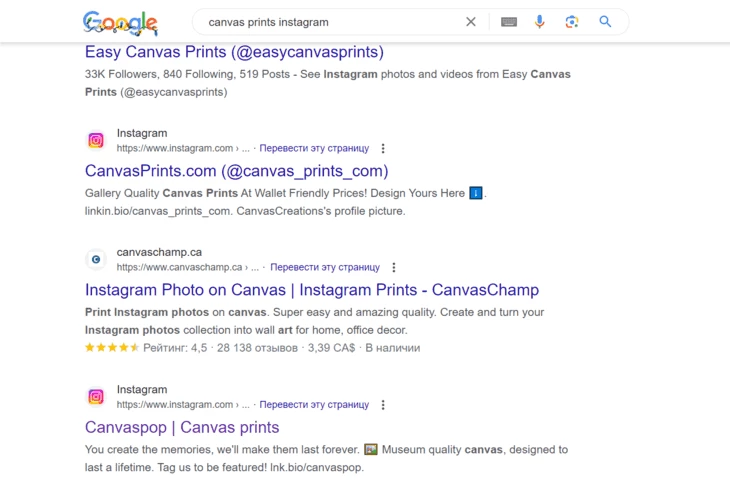This screenshot has height=482, width=730.
Task: Open the on-screen keyboard input tool
Action: (x=509, y=22)
